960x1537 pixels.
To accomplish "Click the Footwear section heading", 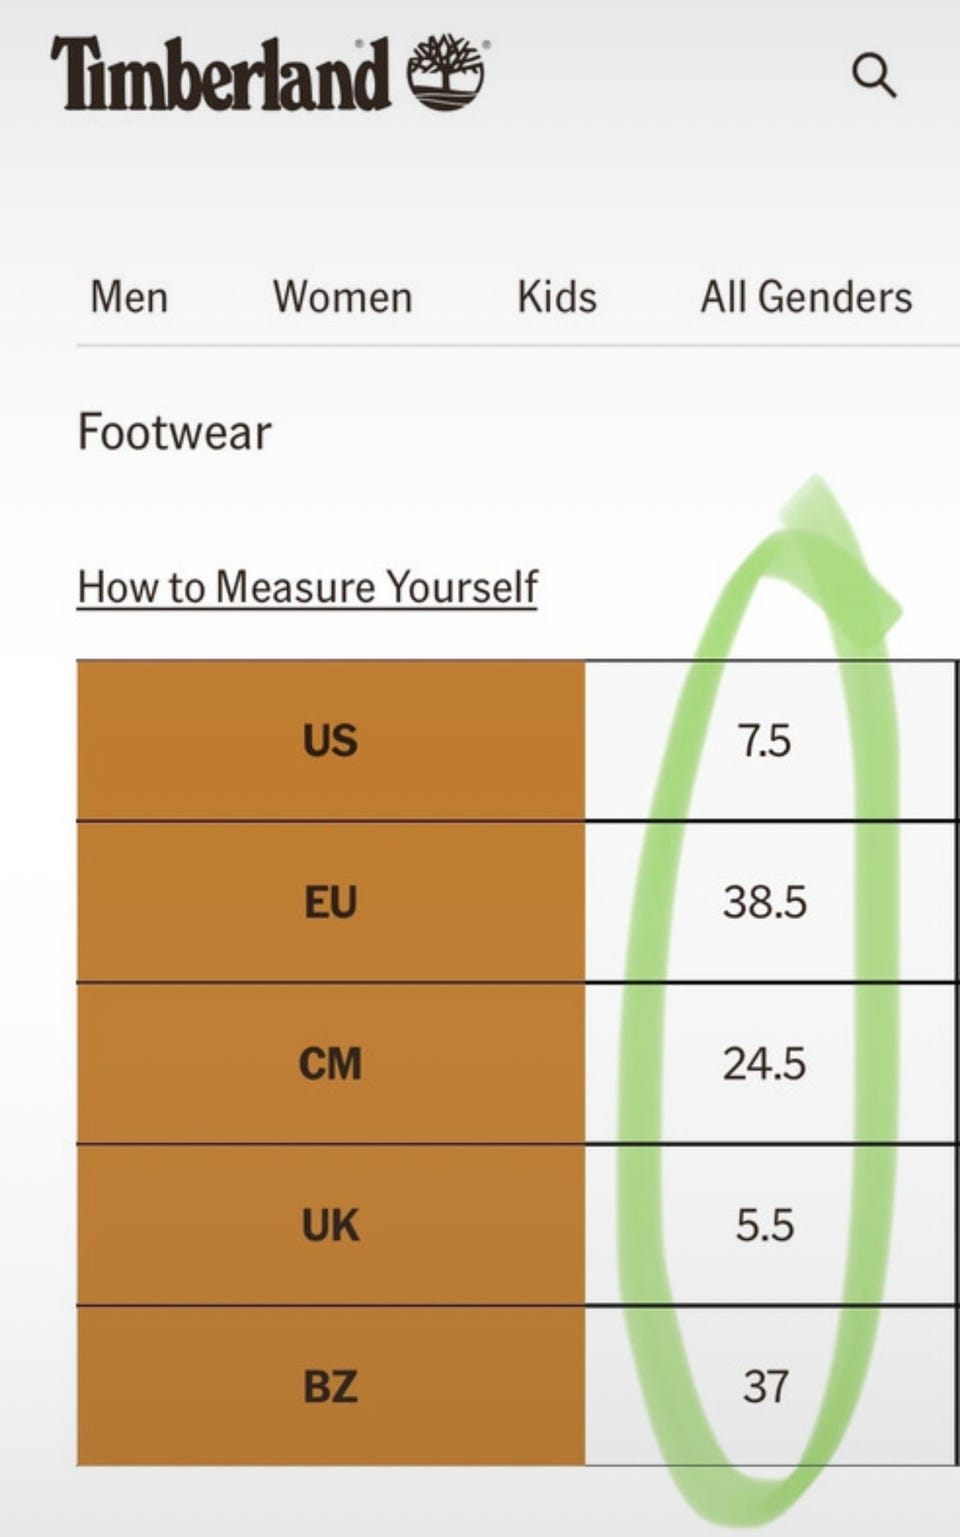I will coord(174,432).
